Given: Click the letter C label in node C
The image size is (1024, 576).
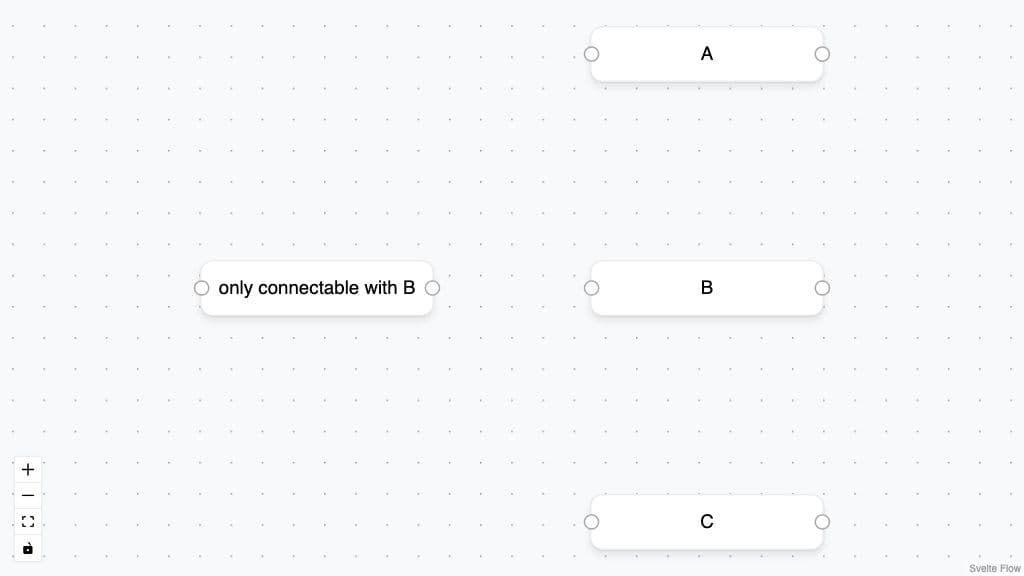Looking at the screenshot, I should click(707, 521).
